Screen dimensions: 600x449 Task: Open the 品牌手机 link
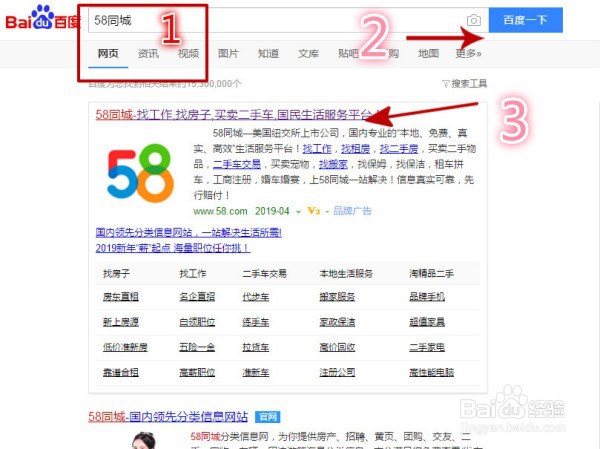point(427,297)
